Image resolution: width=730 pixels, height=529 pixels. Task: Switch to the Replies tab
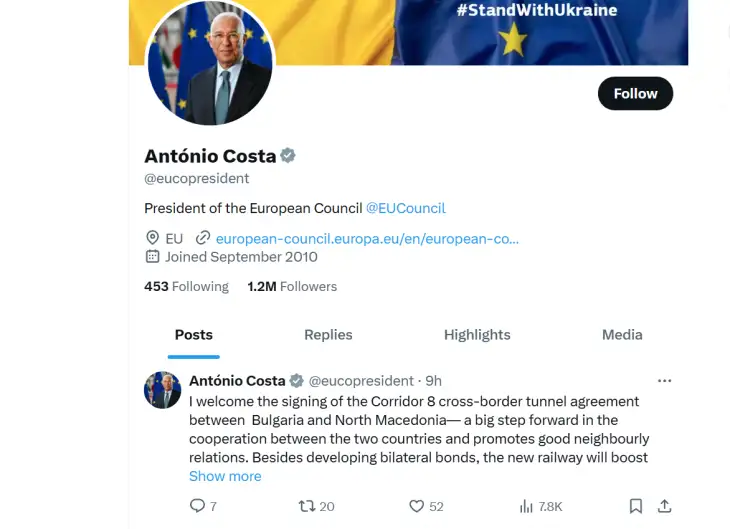(x=328, y=335)
